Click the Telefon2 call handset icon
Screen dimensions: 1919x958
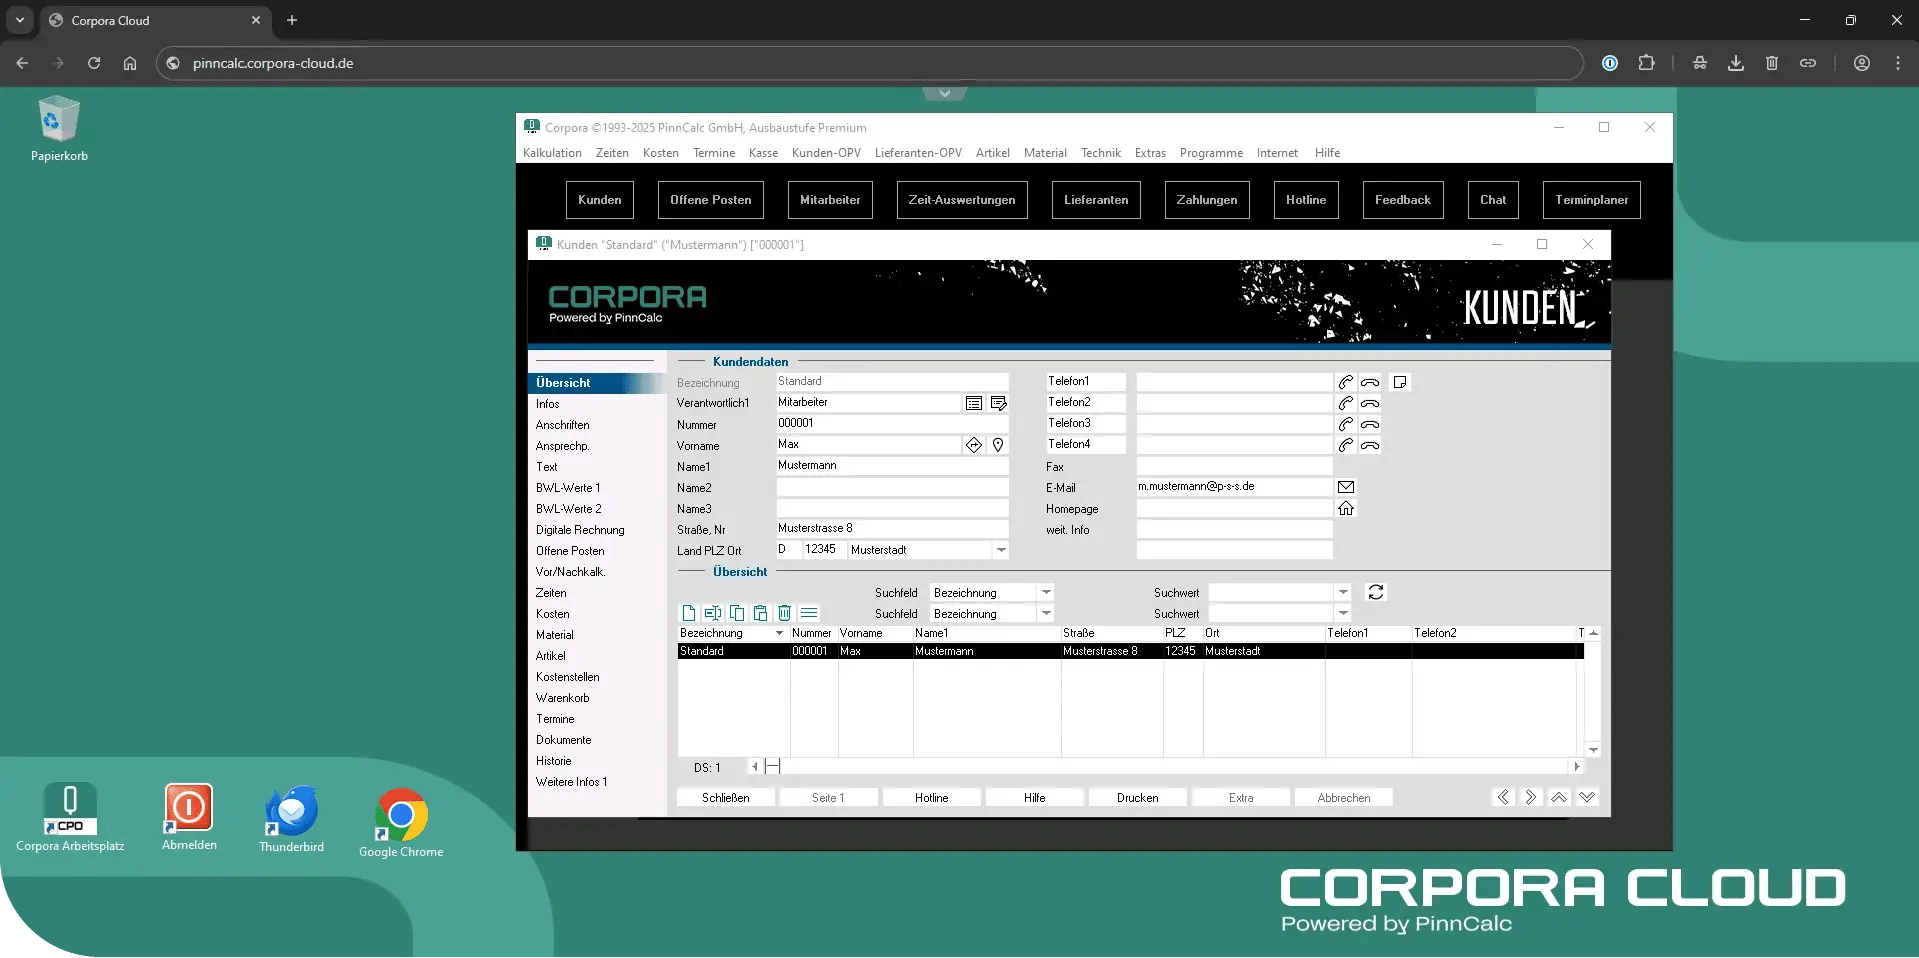(x=1346, y=403)
